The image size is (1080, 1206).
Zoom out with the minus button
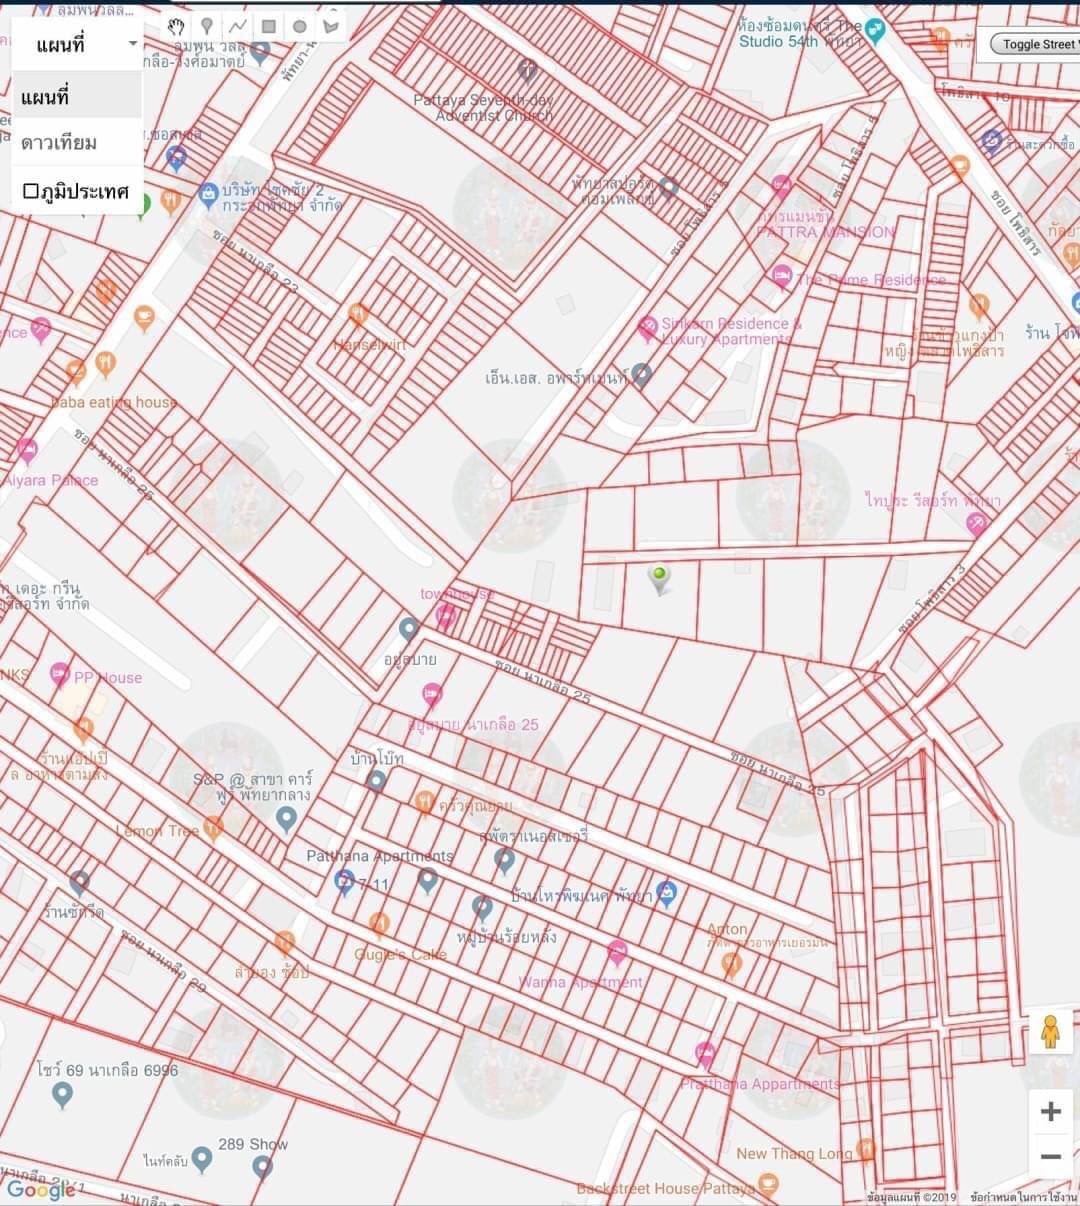click(x=1050, y=1157)
